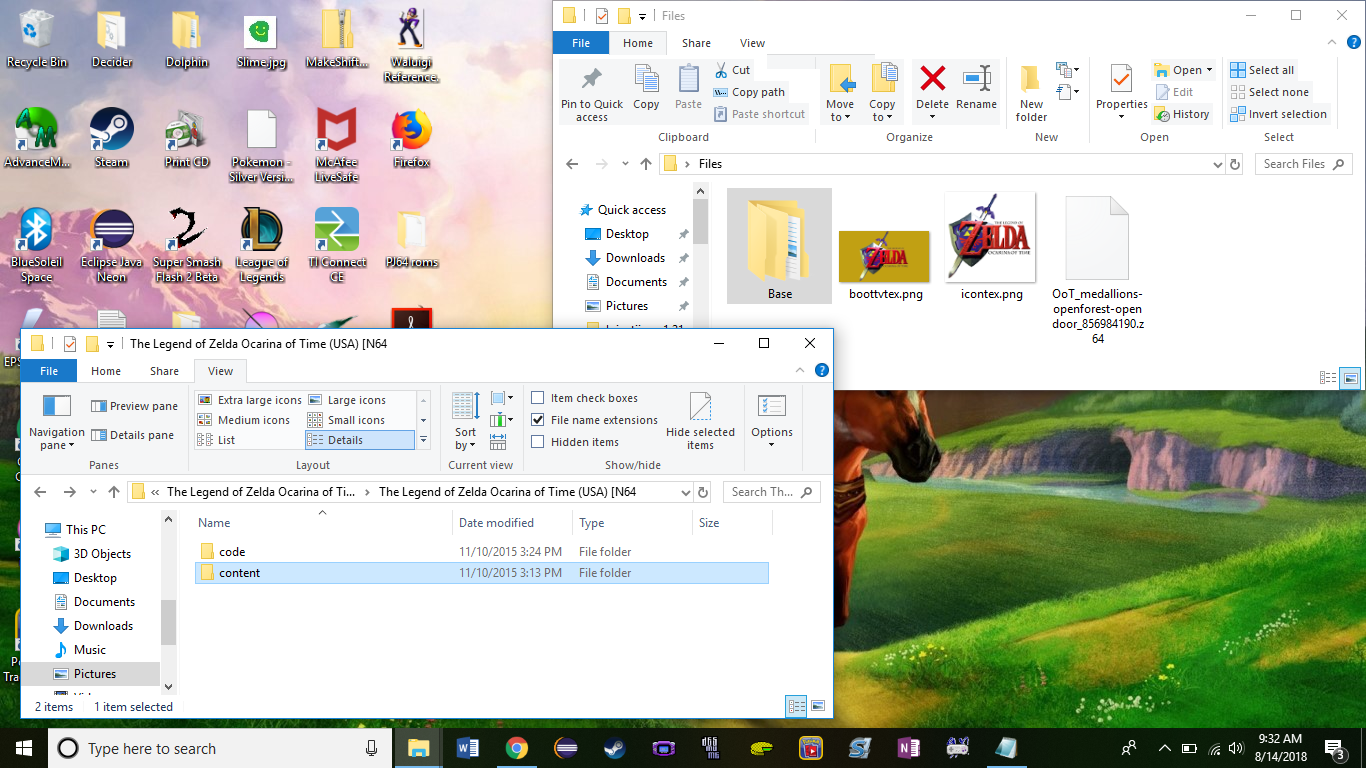Switch to large thumbnails view in Zelda status bar
1366x768 pixels.
point(818,707)
